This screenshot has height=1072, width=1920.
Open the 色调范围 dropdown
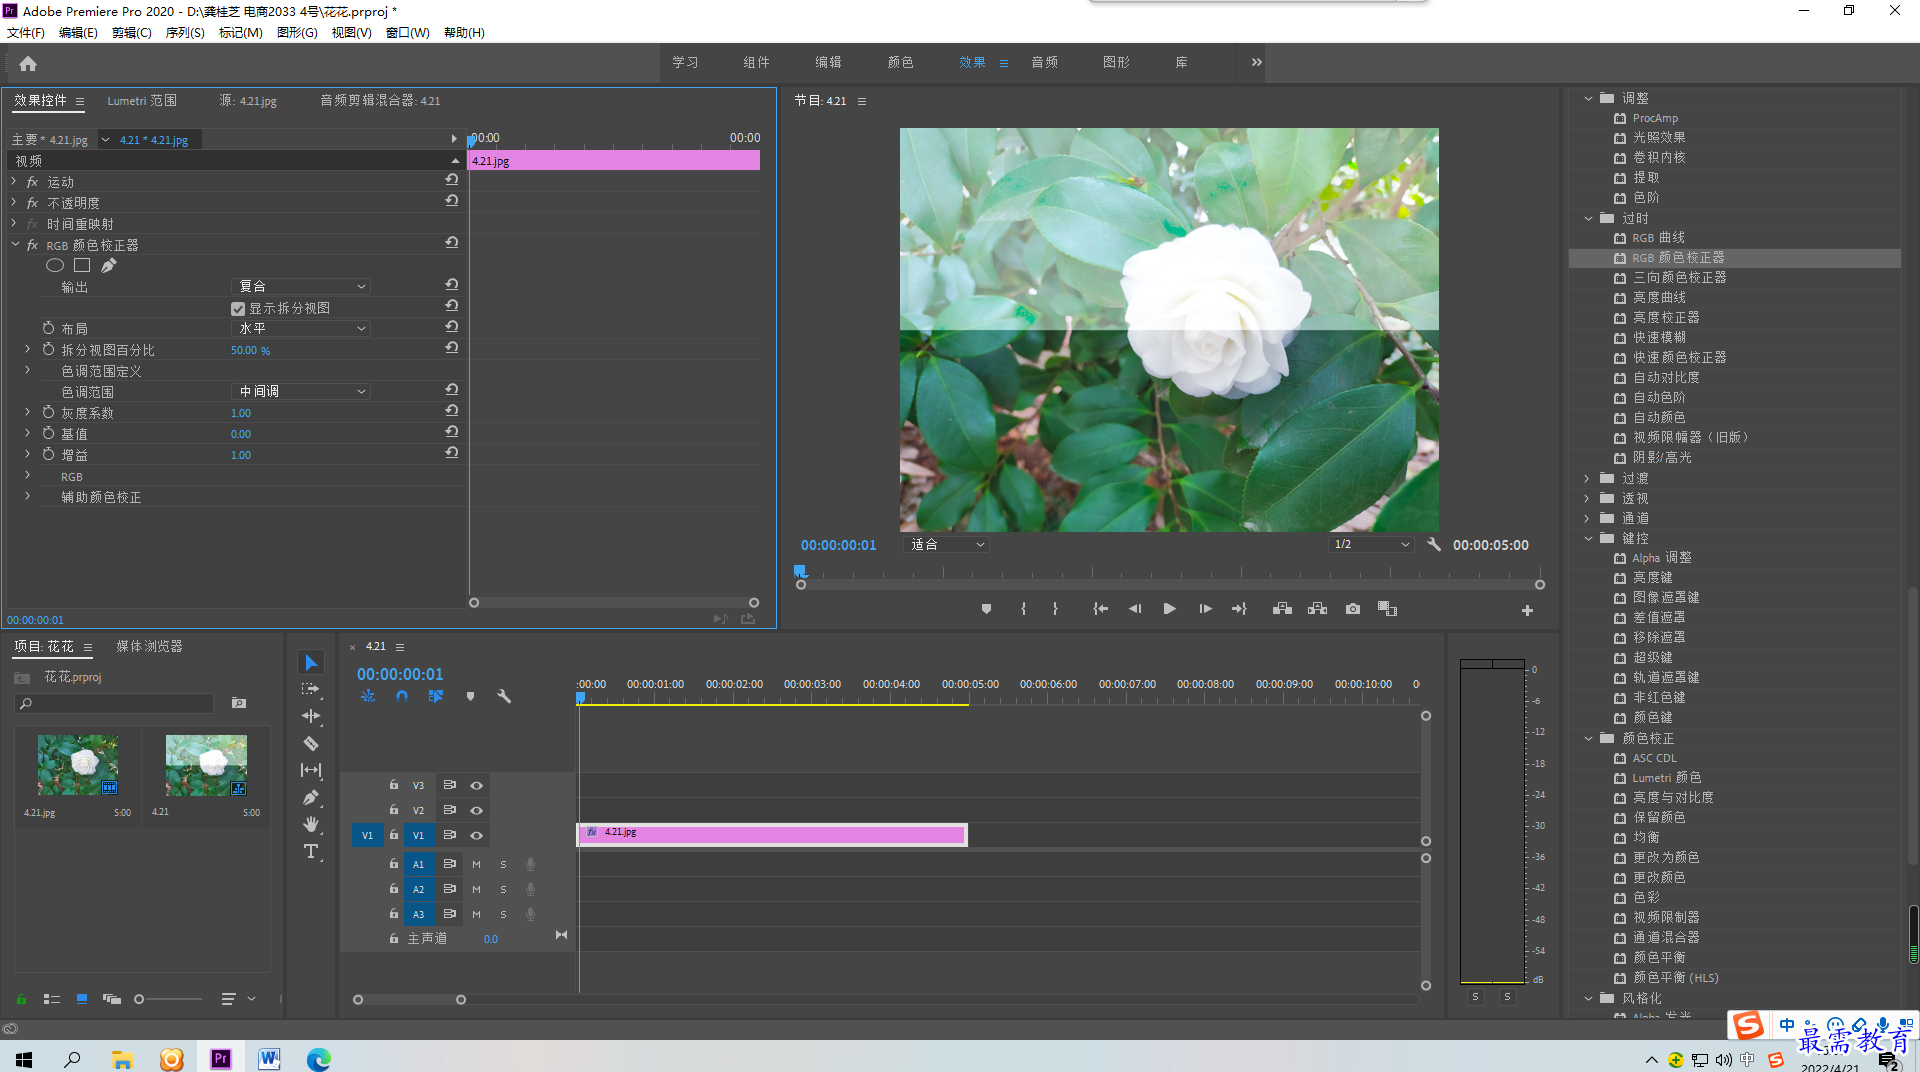pos(301,392)
